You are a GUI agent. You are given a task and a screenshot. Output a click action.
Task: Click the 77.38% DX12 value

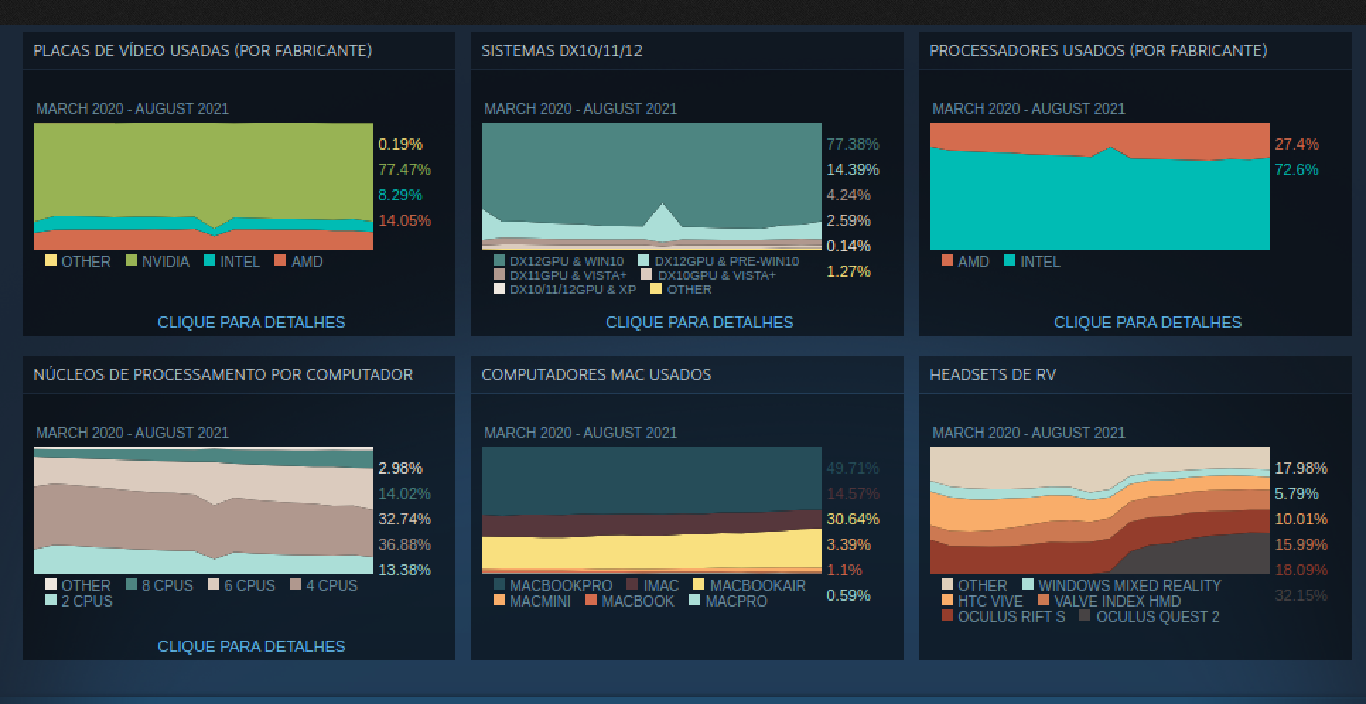[852, 144]
